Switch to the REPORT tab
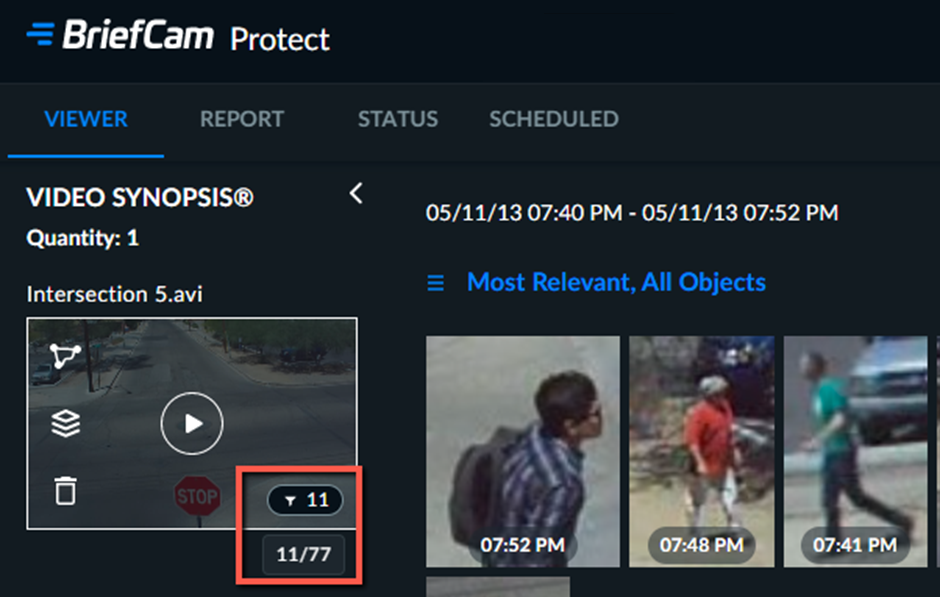The width and height of the screenshot is (940, 597). tap(242, 119)
